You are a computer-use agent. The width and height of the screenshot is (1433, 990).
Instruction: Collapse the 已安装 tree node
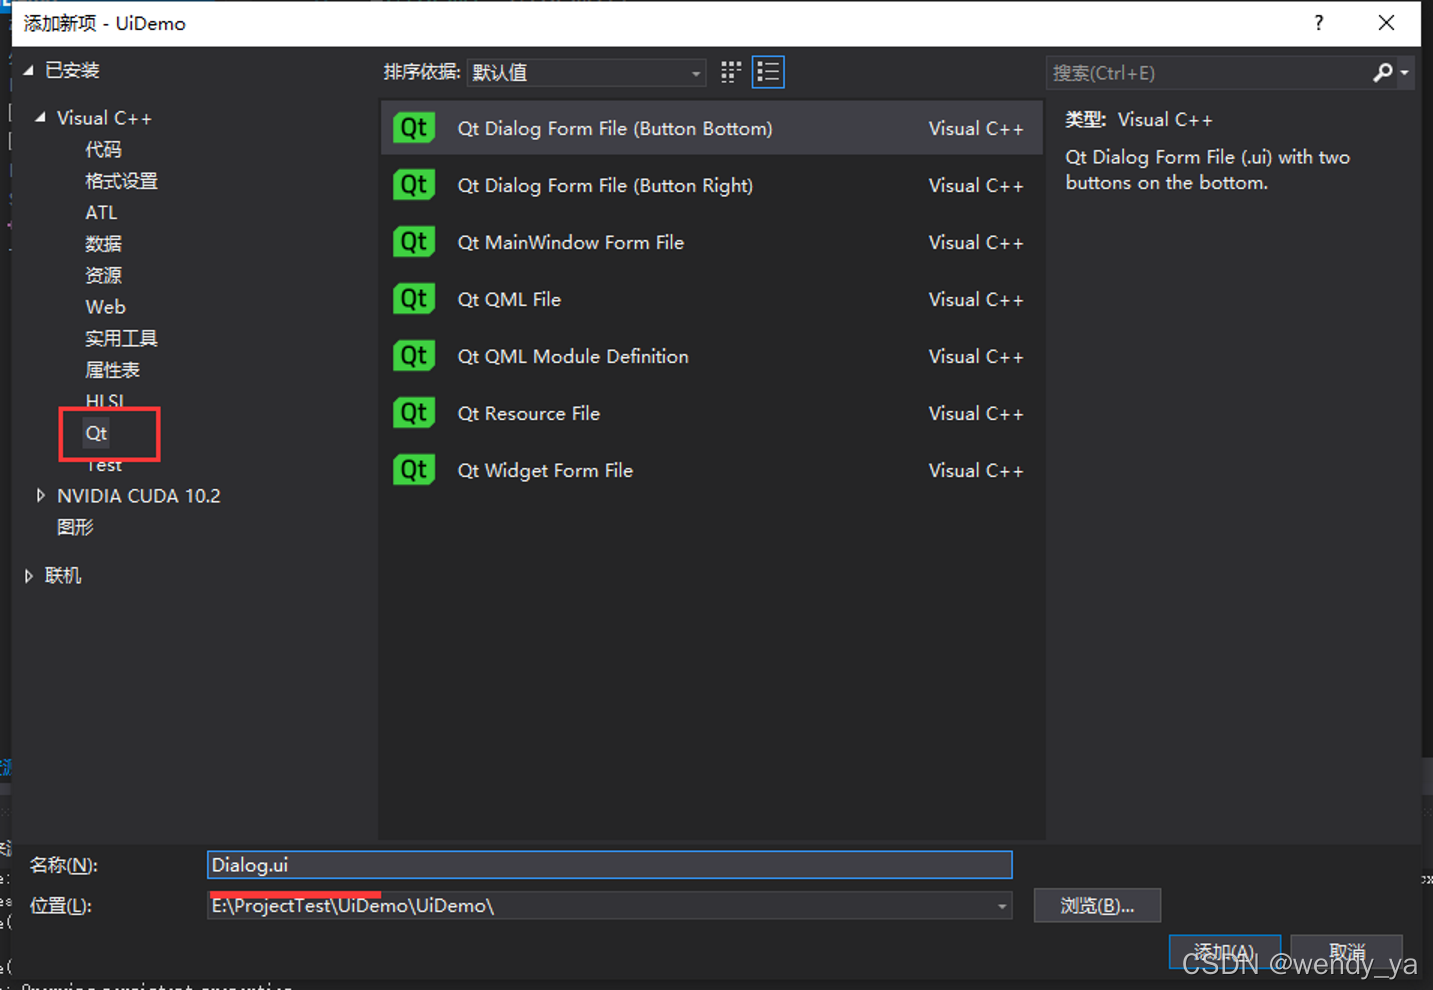[x=28, y=70]
